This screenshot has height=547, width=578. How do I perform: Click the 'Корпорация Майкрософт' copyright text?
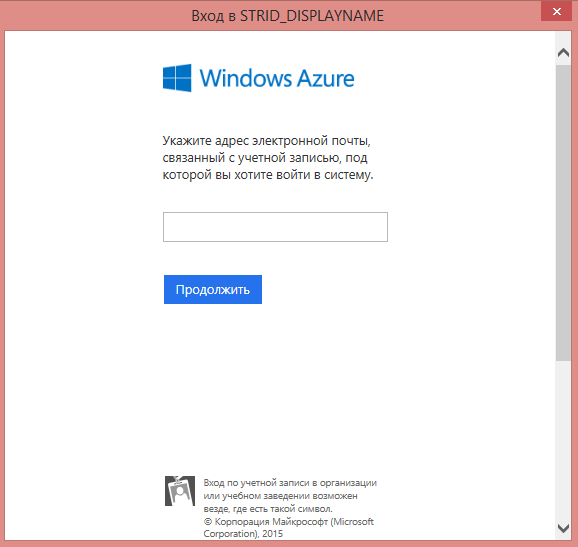point(289,527)
